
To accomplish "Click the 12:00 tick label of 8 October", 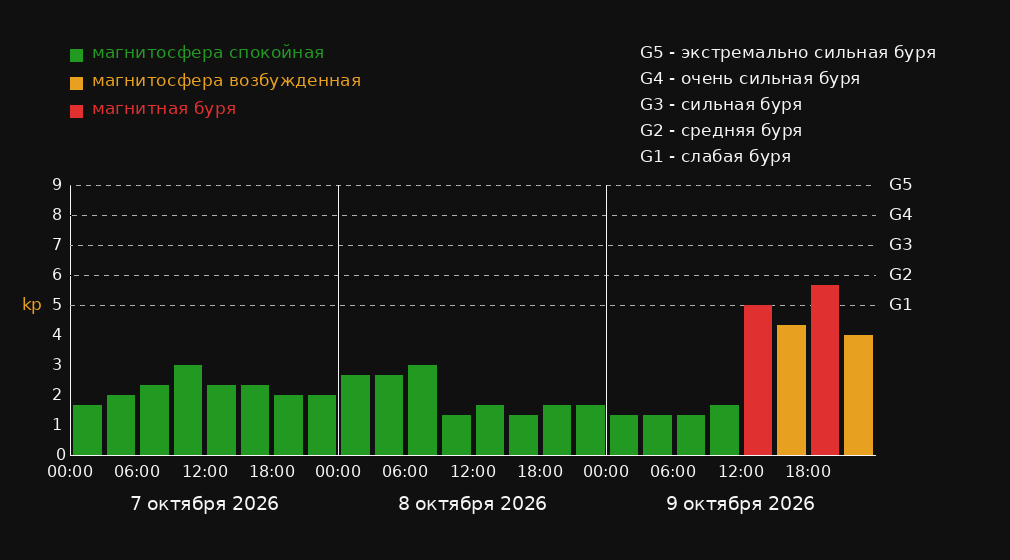I will (473, 472).
